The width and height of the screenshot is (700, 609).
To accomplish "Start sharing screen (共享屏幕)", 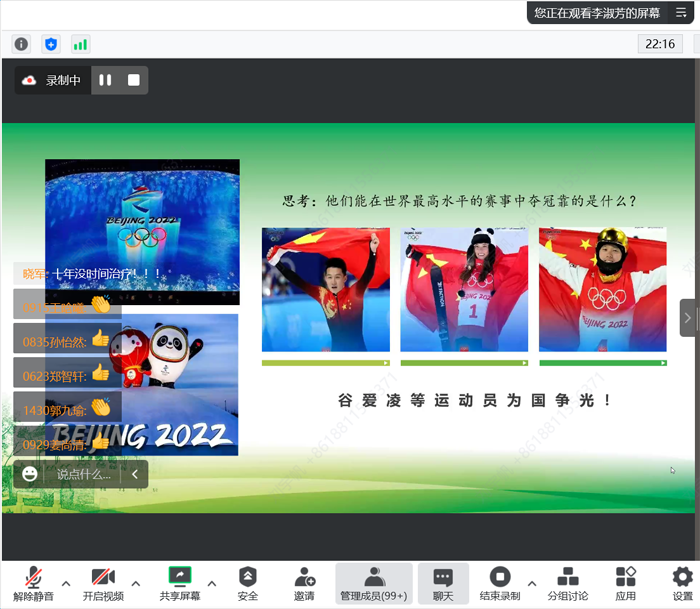I will (180, 584).
